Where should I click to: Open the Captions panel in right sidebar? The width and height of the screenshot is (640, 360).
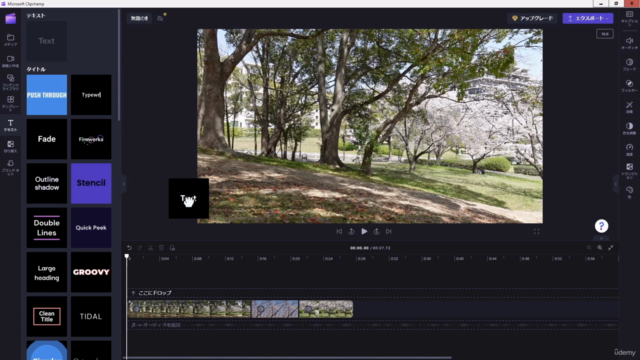(x=629, y=18)
